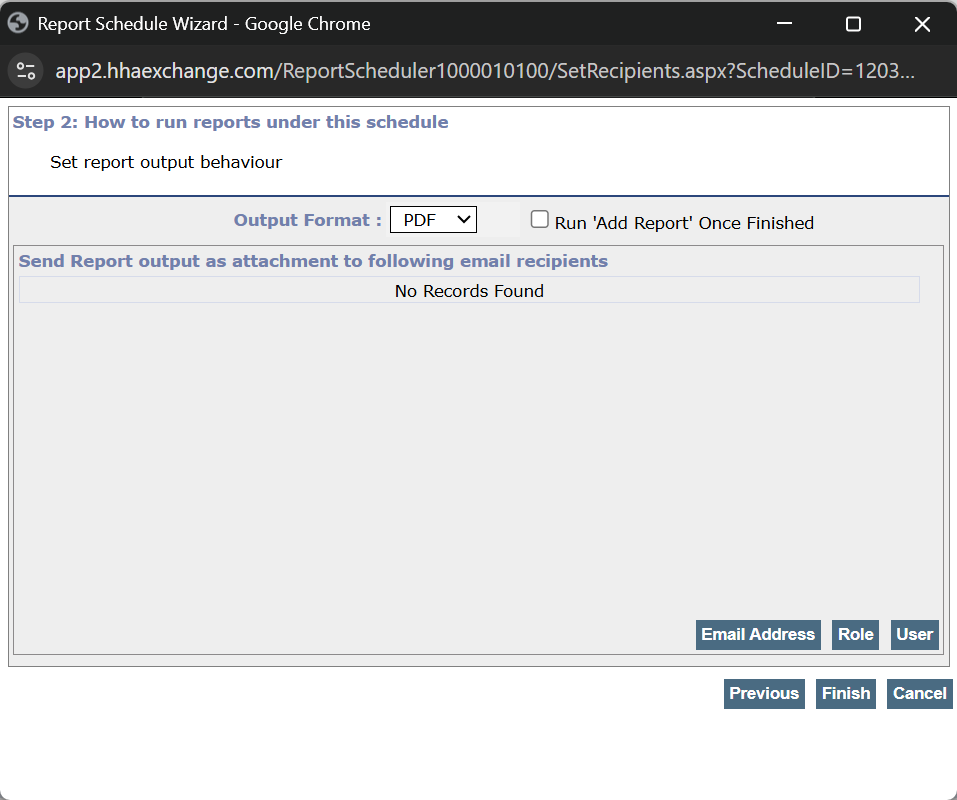Cancel the report schedule wizard
Screen dimensions: 957x800
coord(919,693)
